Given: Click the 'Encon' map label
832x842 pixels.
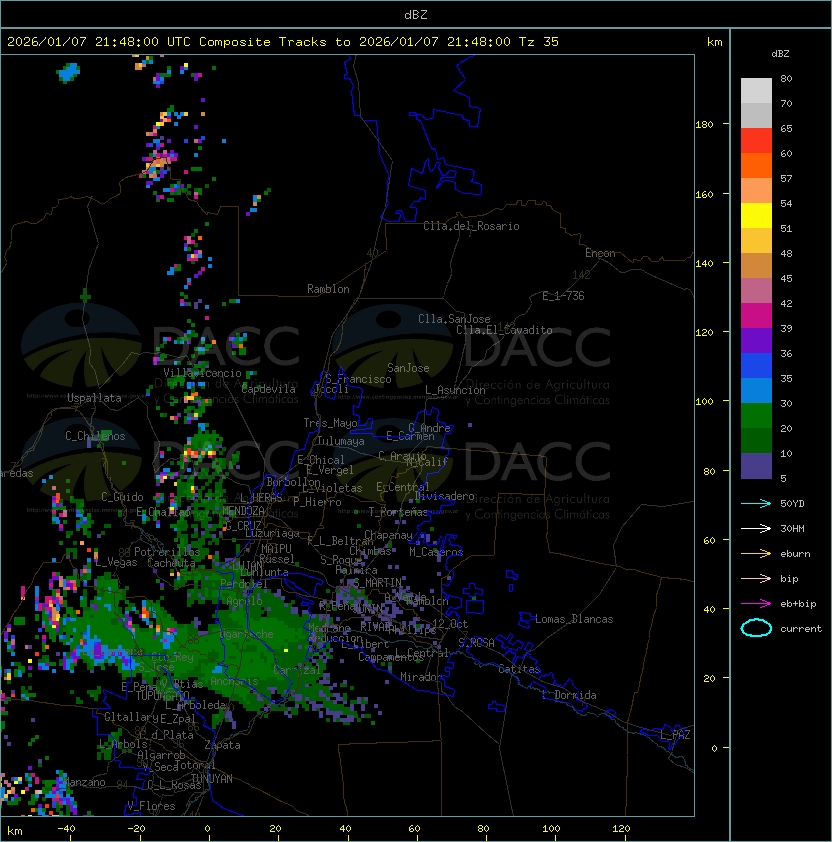Looking at the screenshot, I should coord(600,253).
